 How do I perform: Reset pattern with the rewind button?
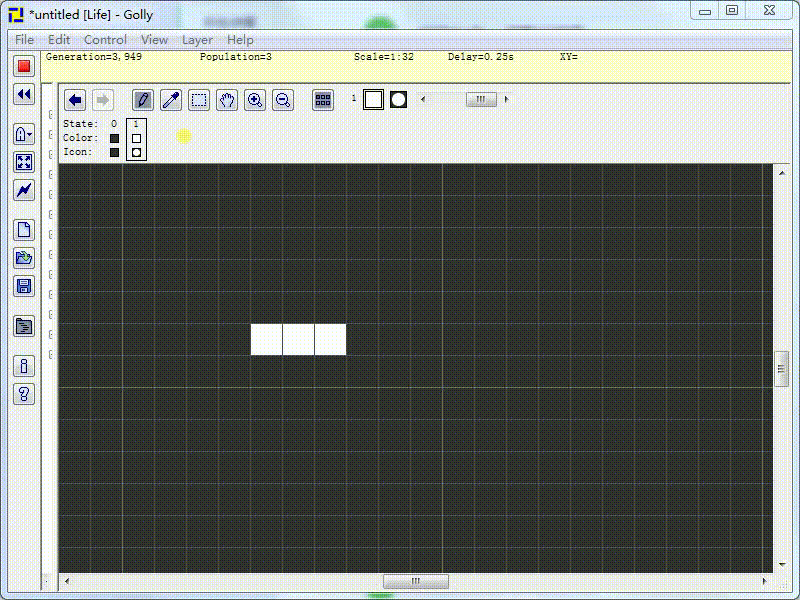coord(24,94)
